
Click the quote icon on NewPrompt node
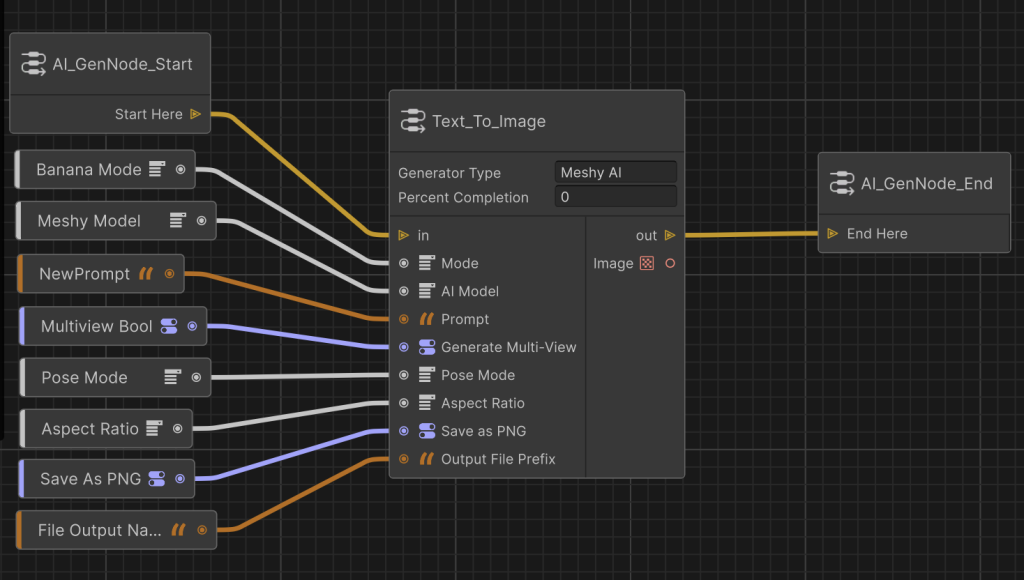click(x=146, y=274)
